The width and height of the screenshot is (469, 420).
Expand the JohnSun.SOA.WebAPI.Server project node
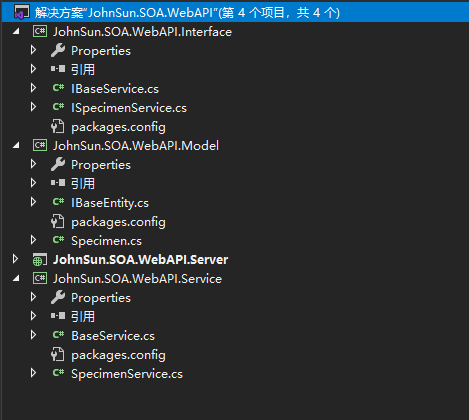15,259
